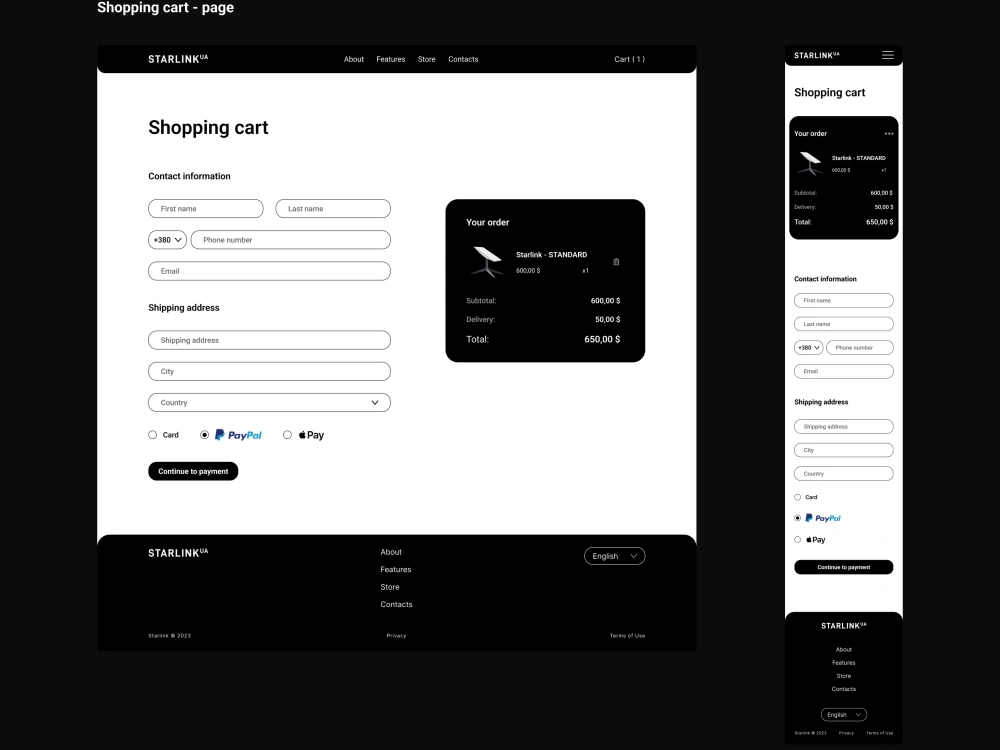
Task: Click the First name field on mobile
Action: click(x=844, y=300)
